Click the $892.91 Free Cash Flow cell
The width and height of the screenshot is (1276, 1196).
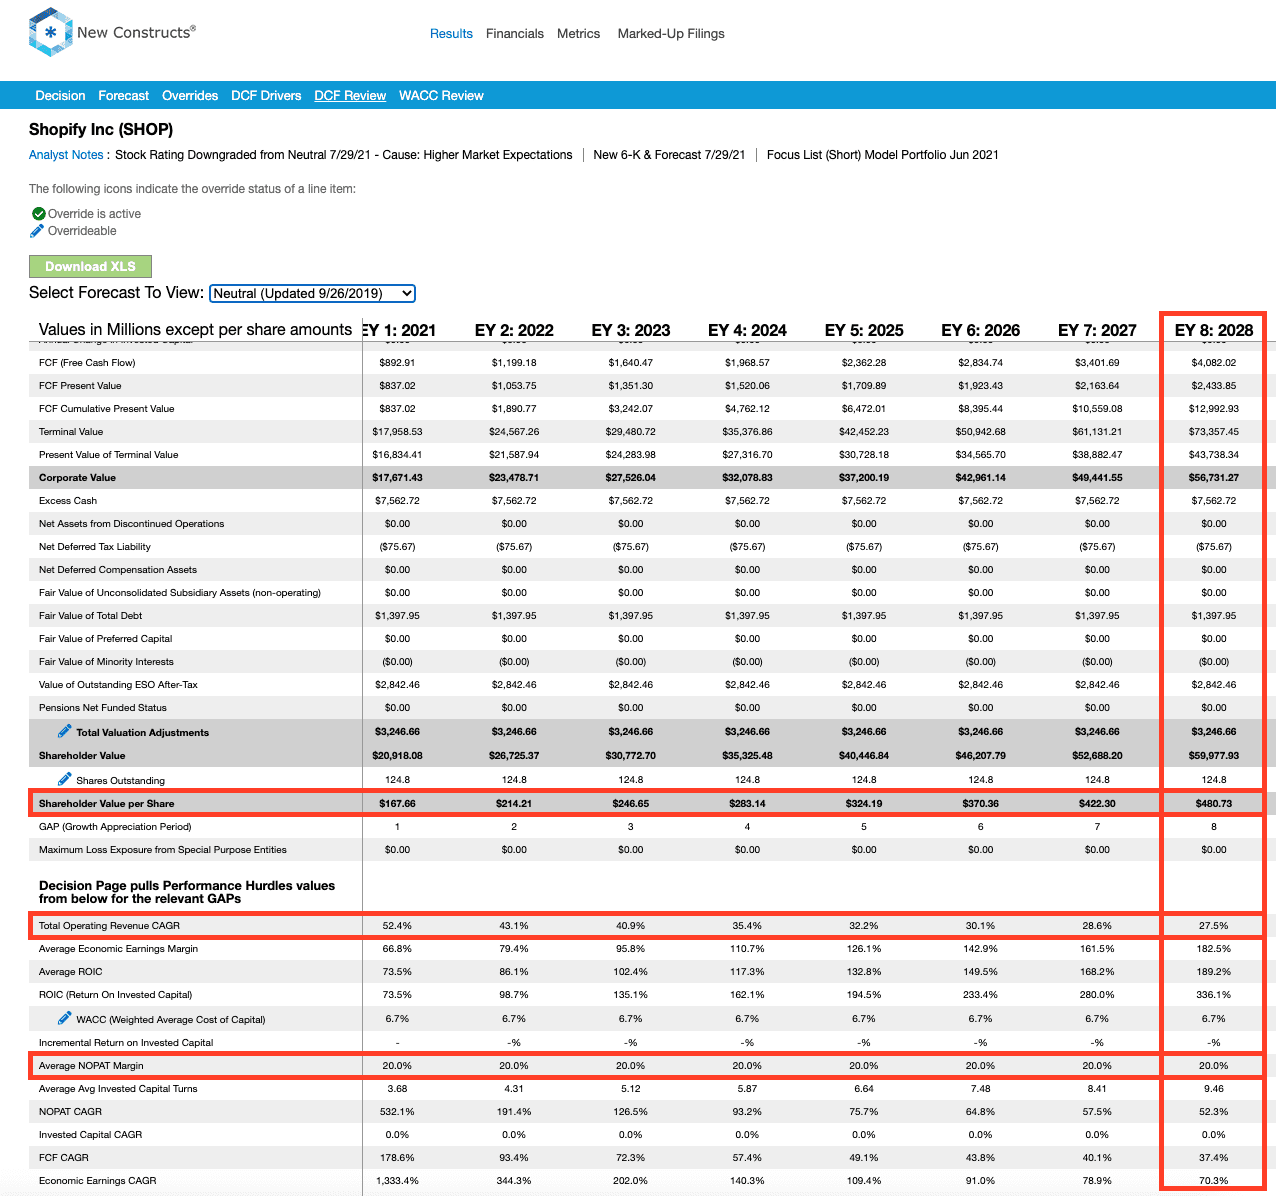(x=398, y=363)
